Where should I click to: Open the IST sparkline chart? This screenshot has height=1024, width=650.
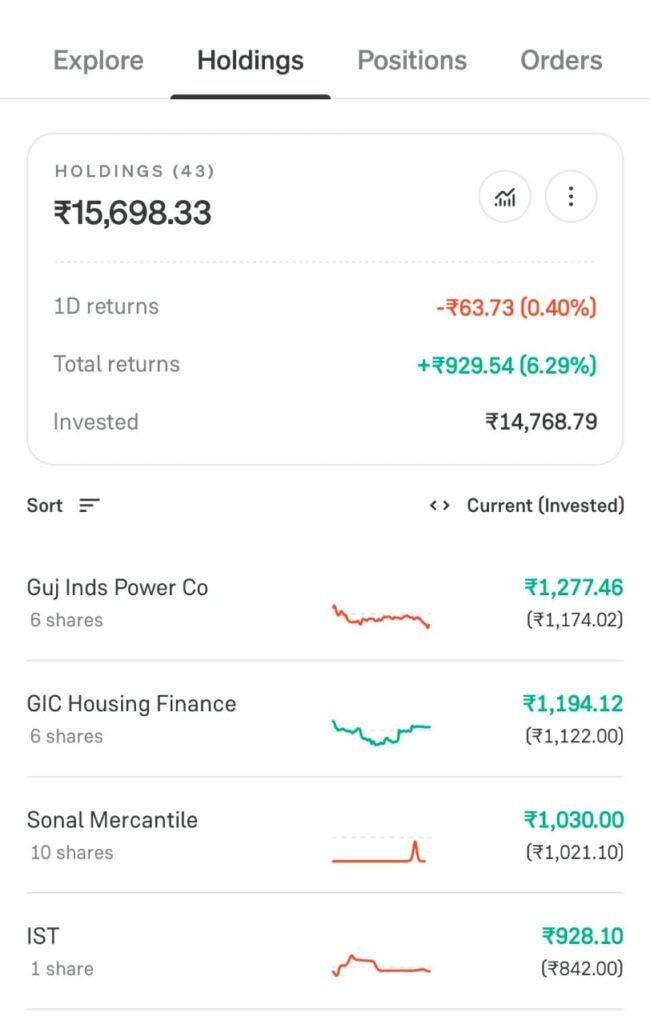point(381,965)
